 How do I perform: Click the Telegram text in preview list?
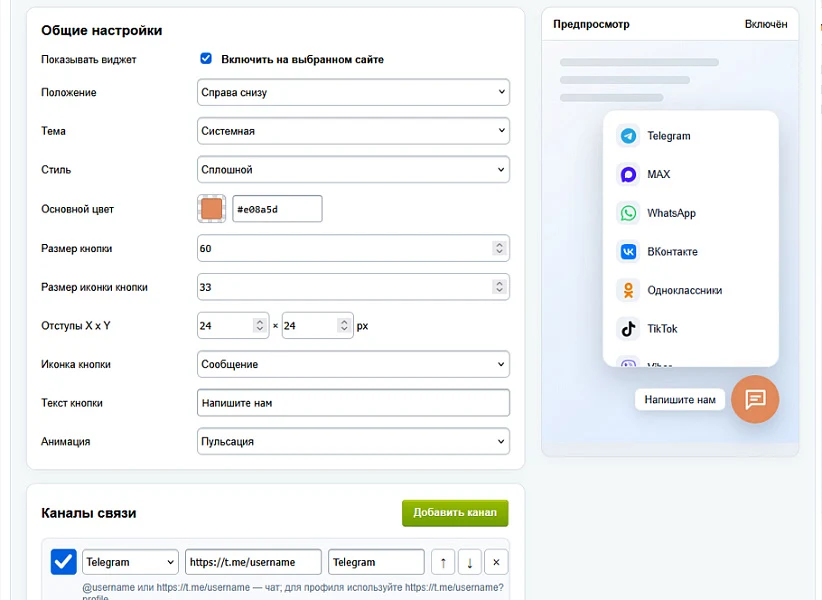click(x=669, y=136)
